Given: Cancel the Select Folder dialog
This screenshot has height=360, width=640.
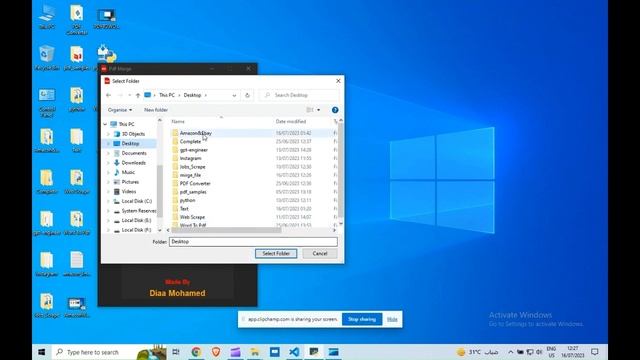Looking at the screenshot, I should point(320,253).
